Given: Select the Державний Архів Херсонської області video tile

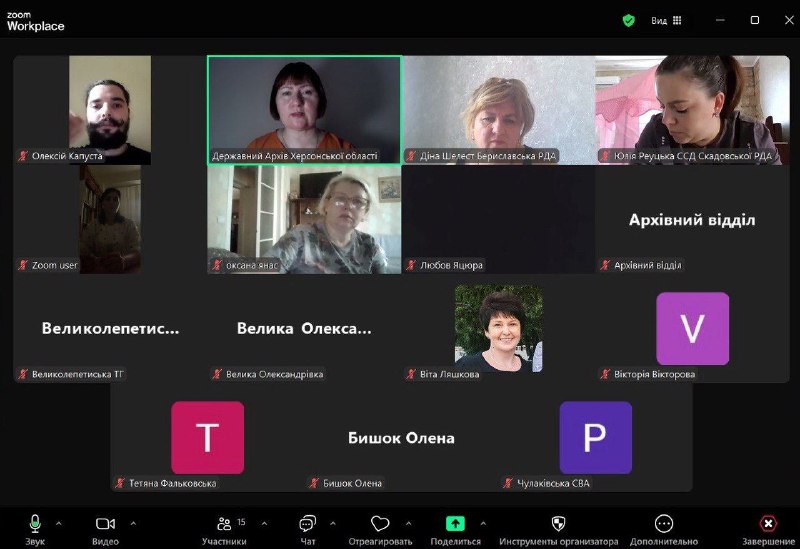Looking at the screenshot, I should coord(304,109).
